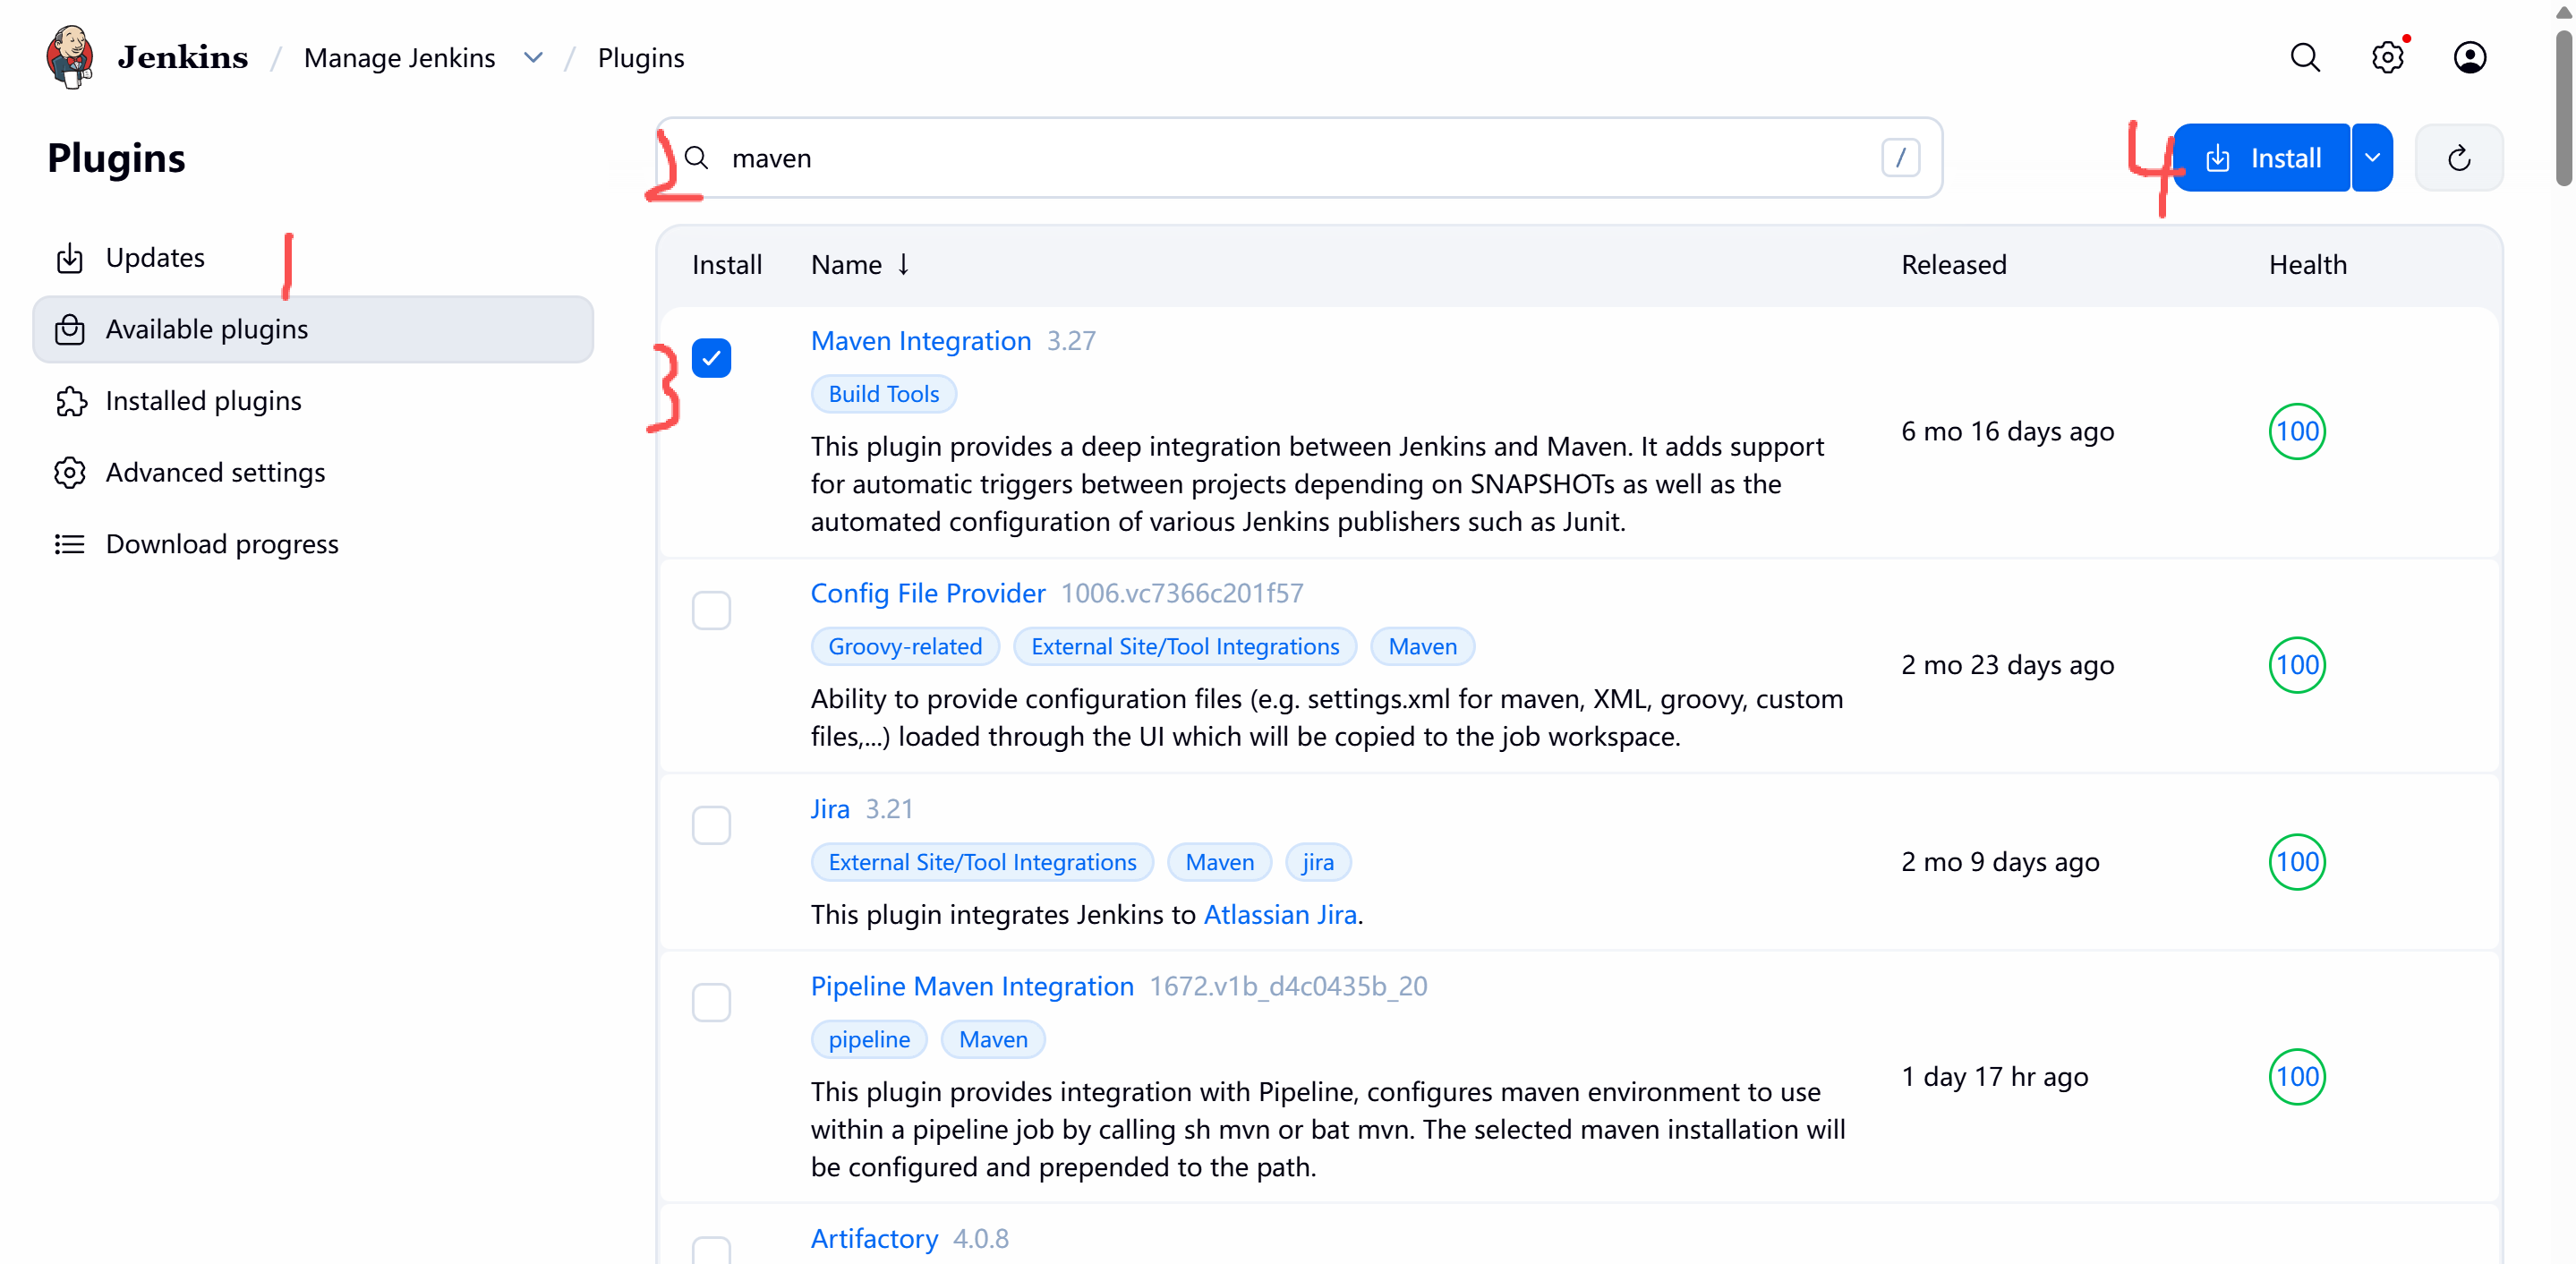Tick the Pipeline Maven Integration checkbox

(711, 1002)
